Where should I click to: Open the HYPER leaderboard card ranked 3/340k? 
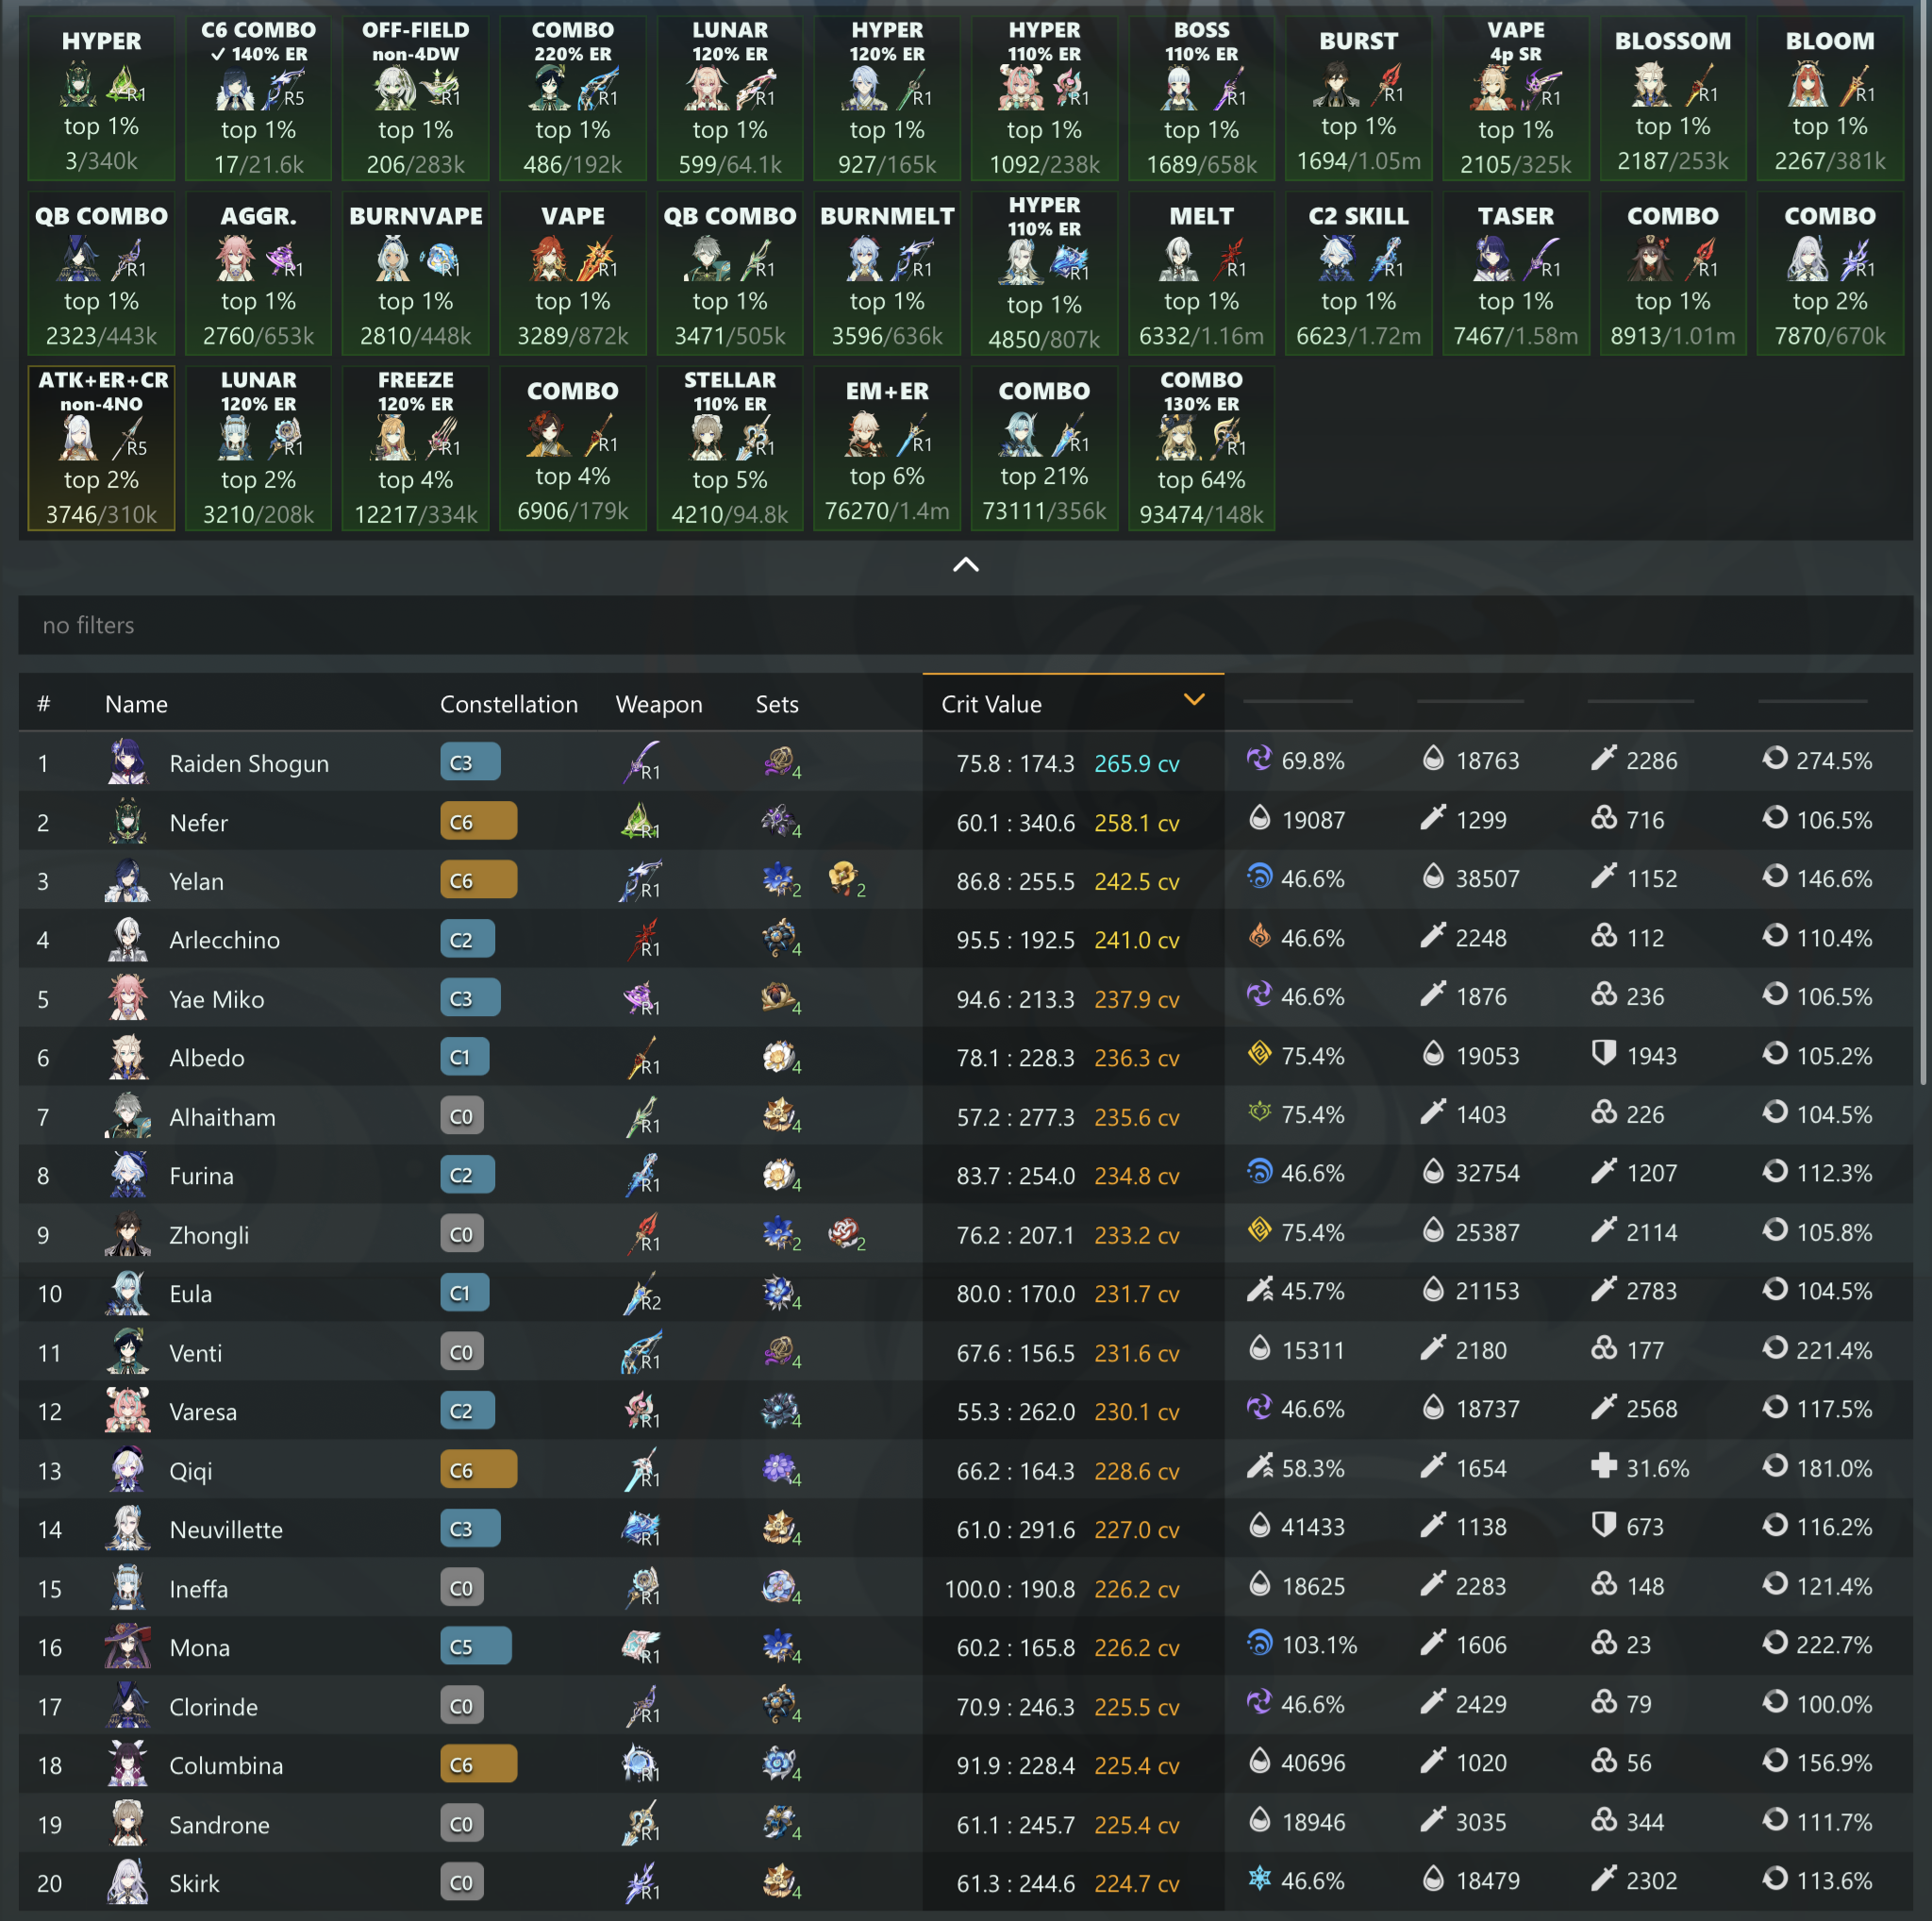(x=101, y=98)
